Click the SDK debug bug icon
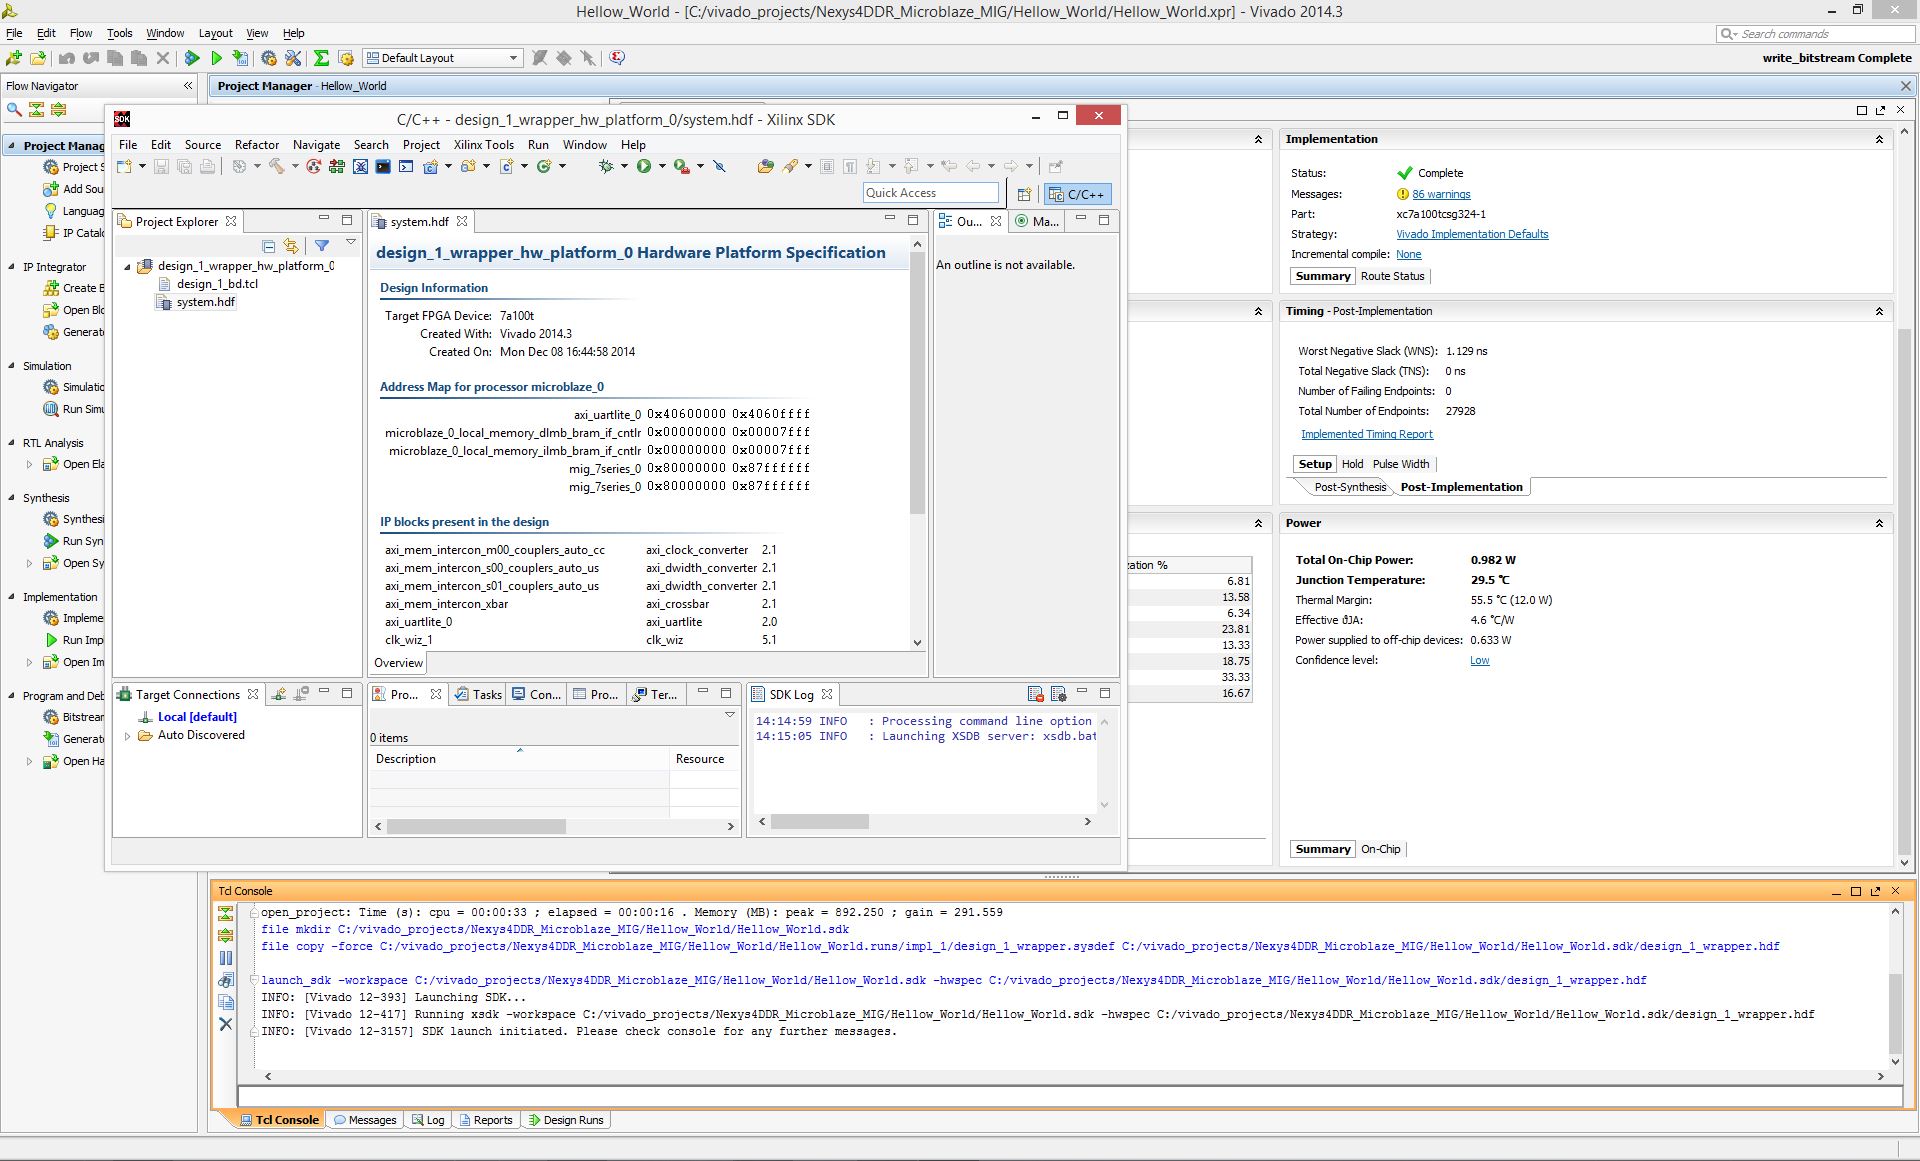This screenshot has width=1920, height=1161. (606, 166)
